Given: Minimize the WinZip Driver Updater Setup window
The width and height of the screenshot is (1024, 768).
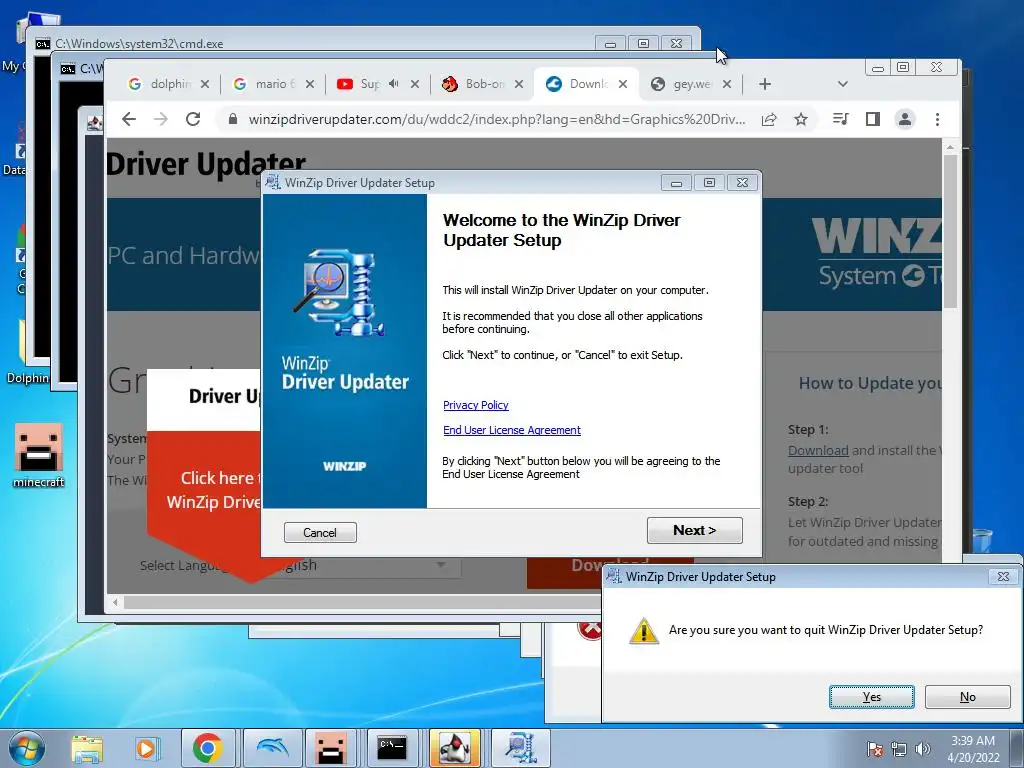Looking at the screenshot, I should point(676,183).
